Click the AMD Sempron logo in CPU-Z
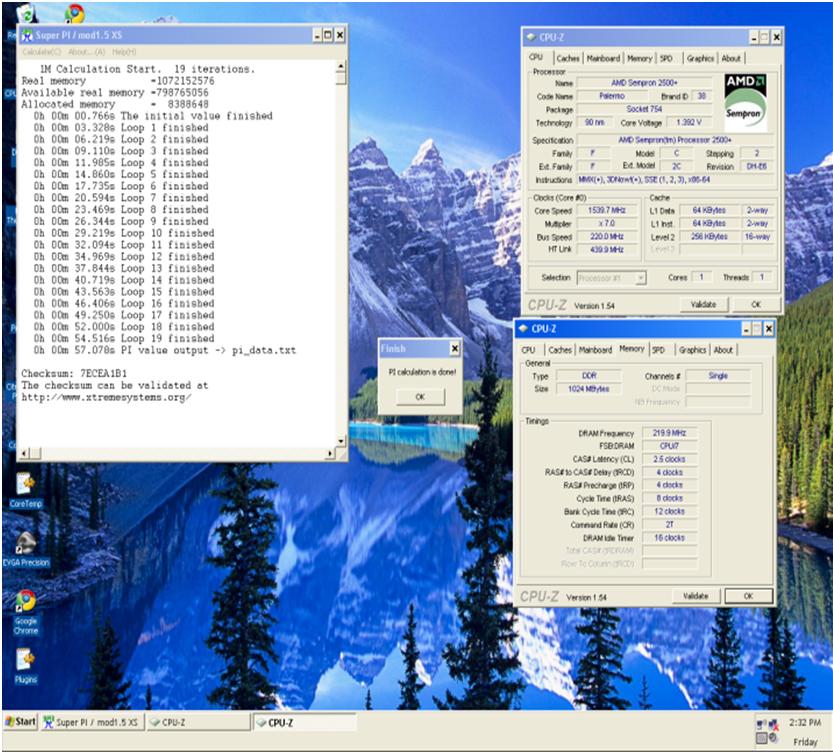The width and height of the screenshot is (833, 754). click(x=746, y=103)
